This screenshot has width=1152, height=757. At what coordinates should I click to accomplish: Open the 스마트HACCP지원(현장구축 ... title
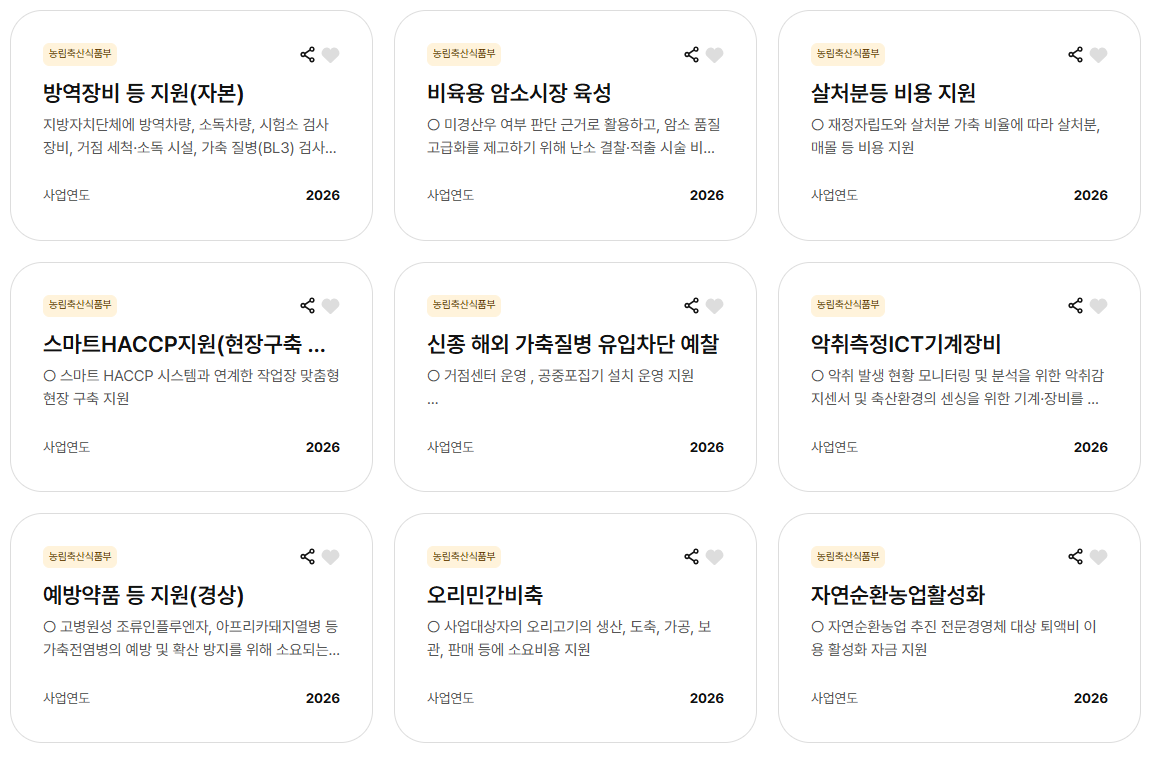point(185,345)
